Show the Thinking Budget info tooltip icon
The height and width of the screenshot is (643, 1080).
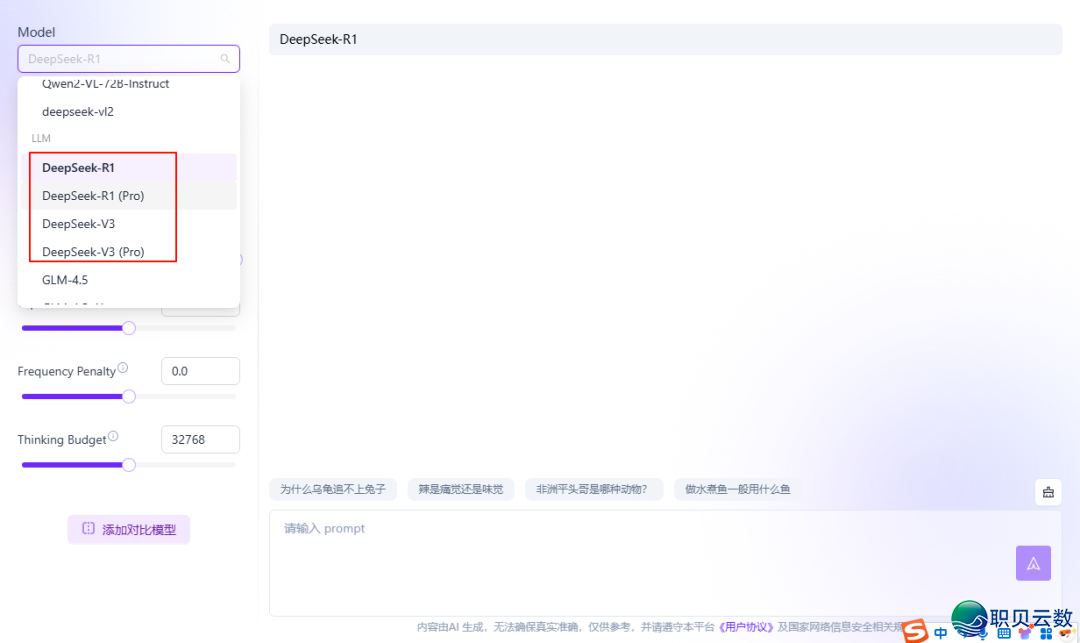click(x=113, y=436)
